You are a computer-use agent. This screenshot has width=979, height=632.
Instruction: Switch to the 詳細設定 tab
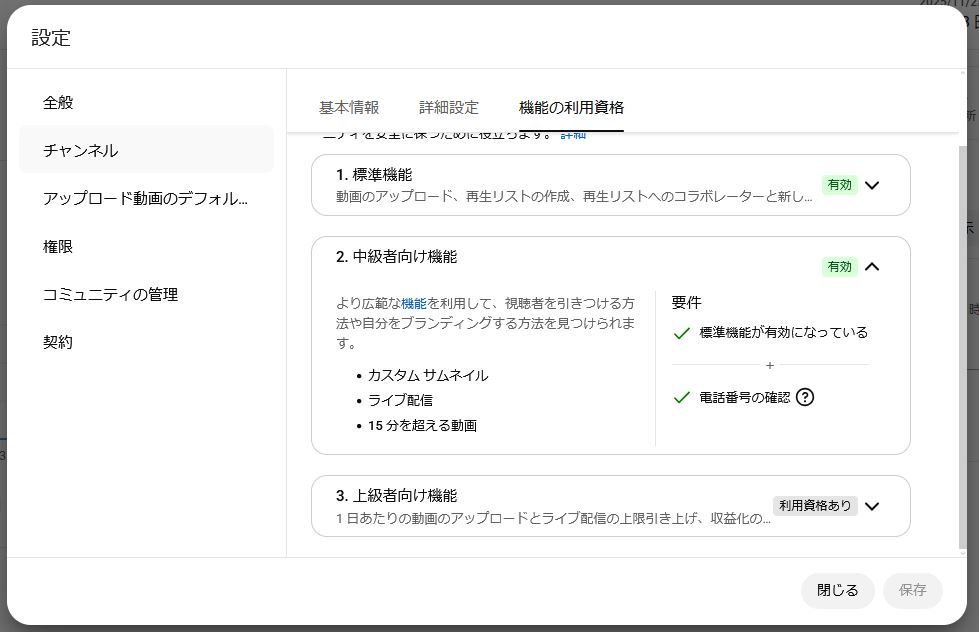pyautogui.click(x=449, y=107)
